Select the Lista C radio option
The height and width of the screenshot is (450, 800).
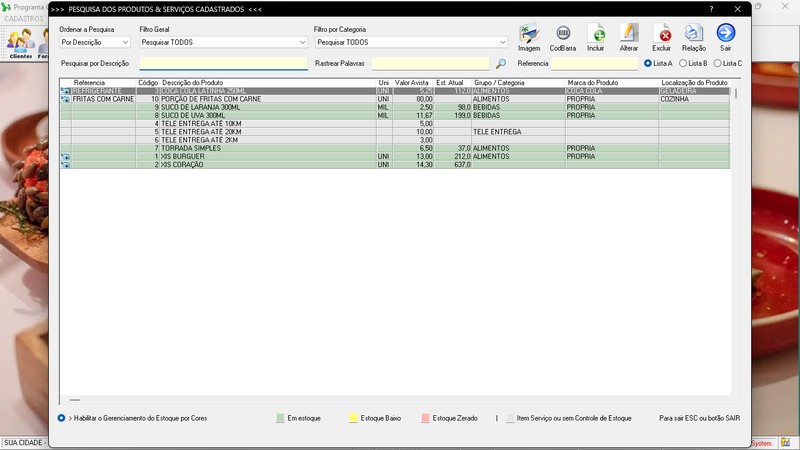728,63
